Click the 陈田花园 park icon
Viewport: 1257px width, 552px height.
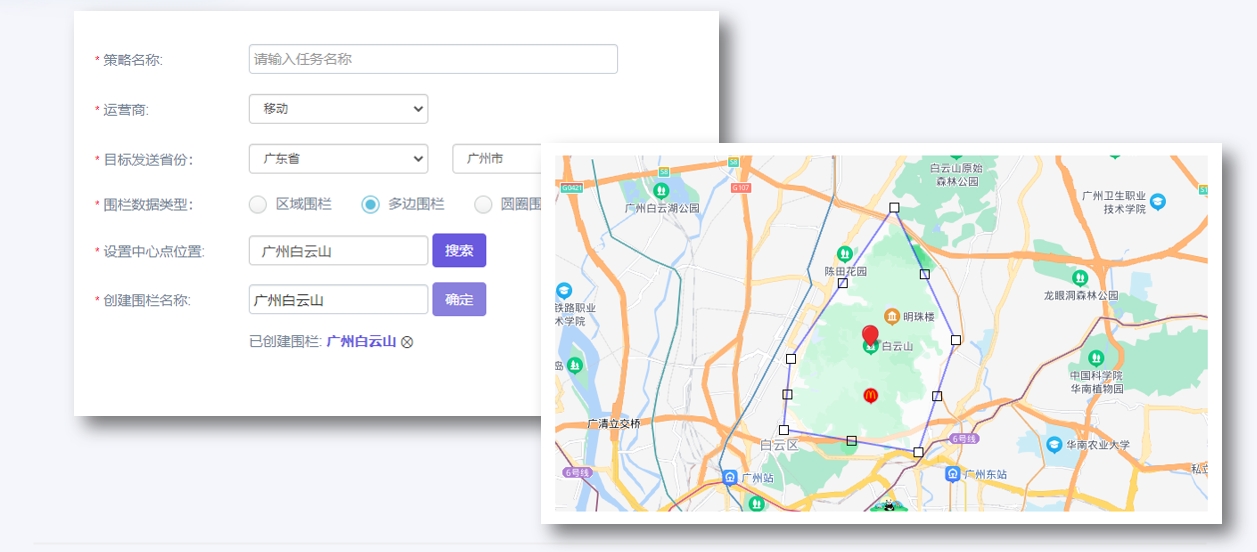pyautogui.click(x=845, y=254)
